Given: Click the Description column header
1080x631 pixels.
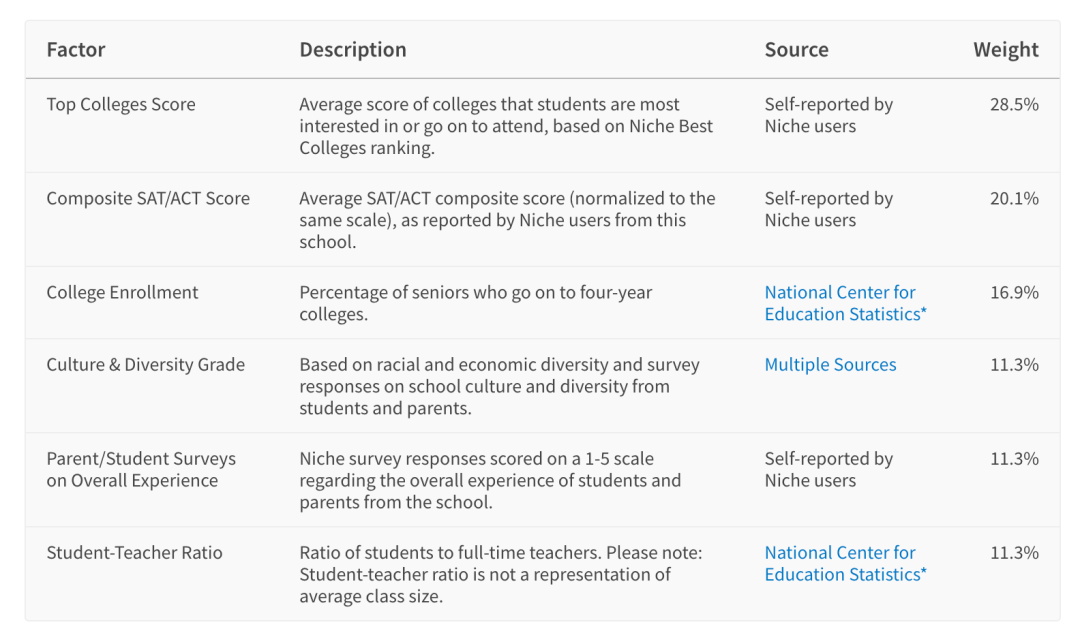Looking at the screenshot, I should coord(353,50).
